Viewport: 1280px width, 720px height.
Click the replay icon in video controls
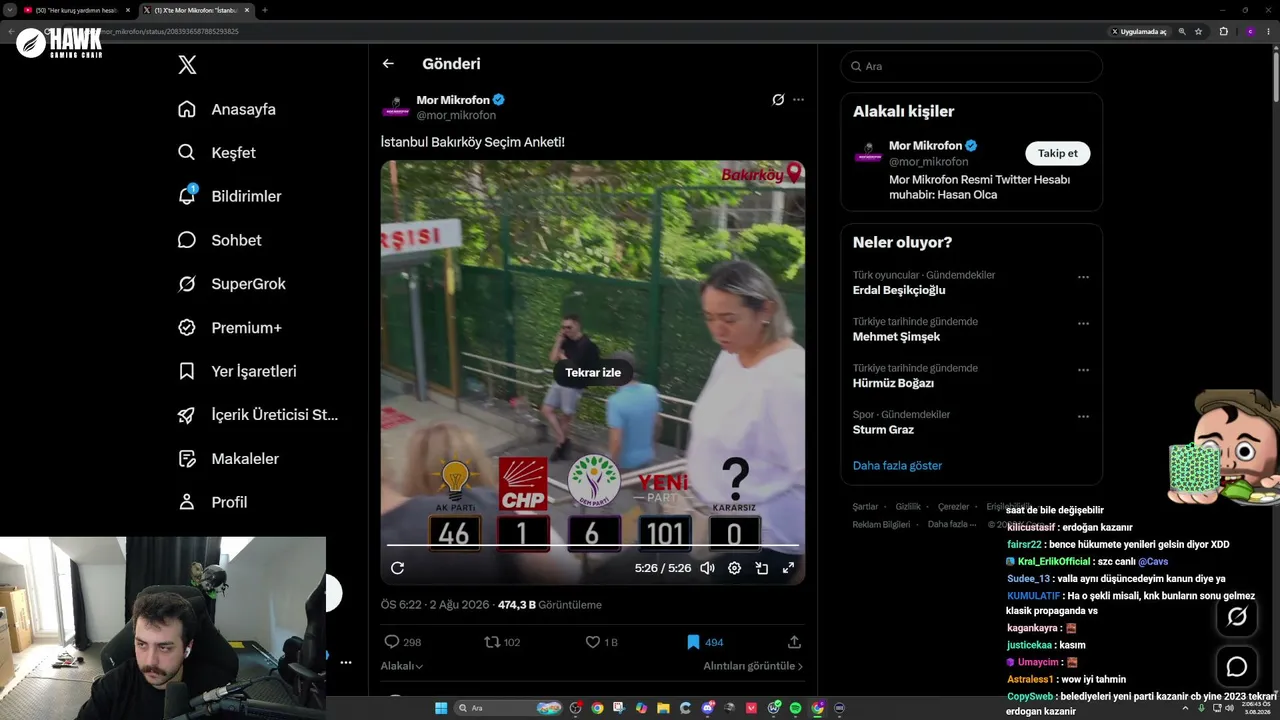pyautogui.click(x=397, y=568)
